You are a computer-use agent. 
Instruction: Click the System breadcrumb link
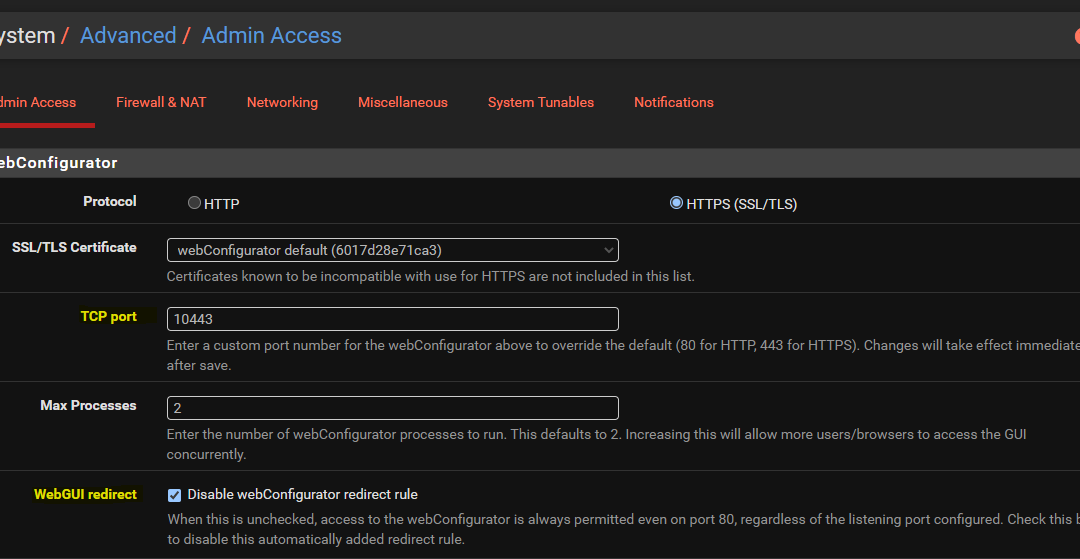click(x=28, y=35)
